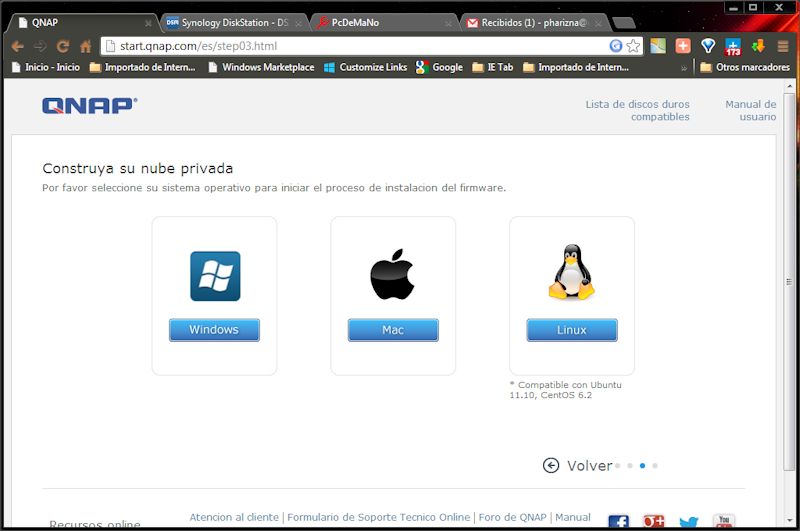Open Windows Marketplace bookmark

pyautogui.click(x=262, y=67)
